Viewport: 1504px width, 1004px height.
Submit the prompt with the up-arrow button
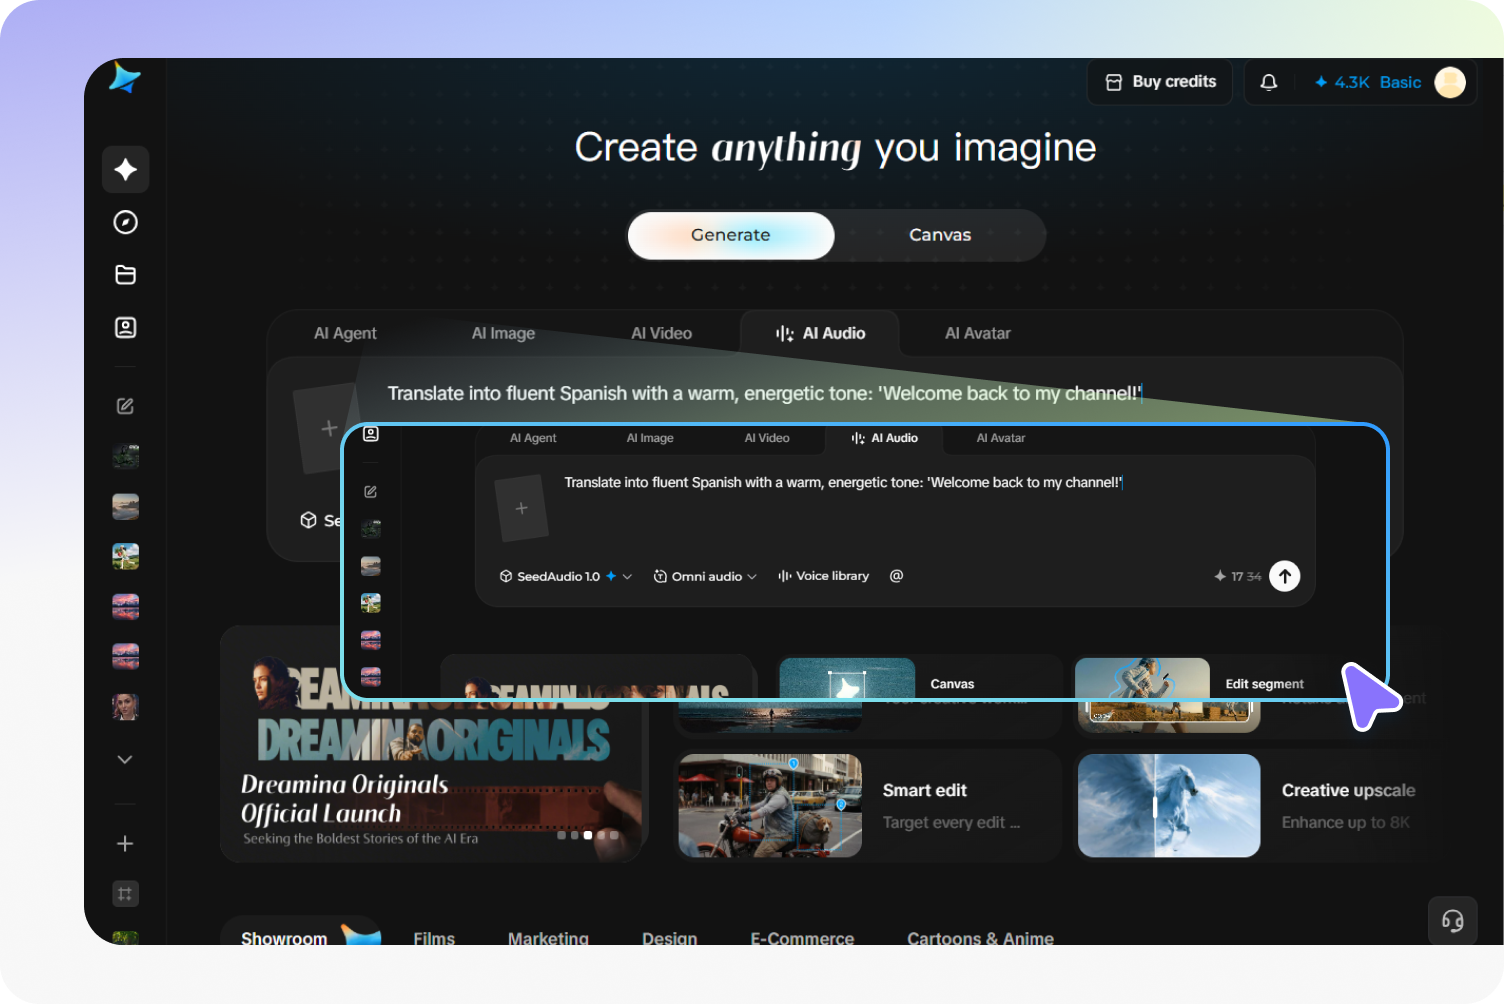pyautogui.click(x=1285, y=576)
